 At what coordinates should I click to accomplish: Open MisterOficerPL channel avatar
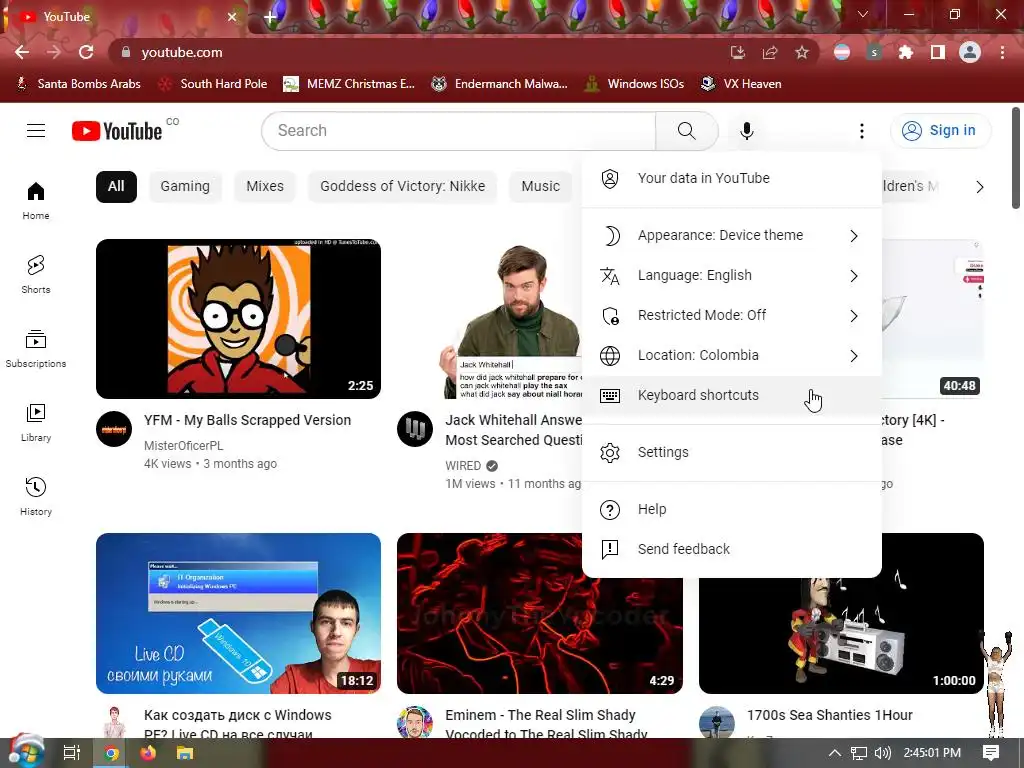pyautogui.click(x=114, y=429)
